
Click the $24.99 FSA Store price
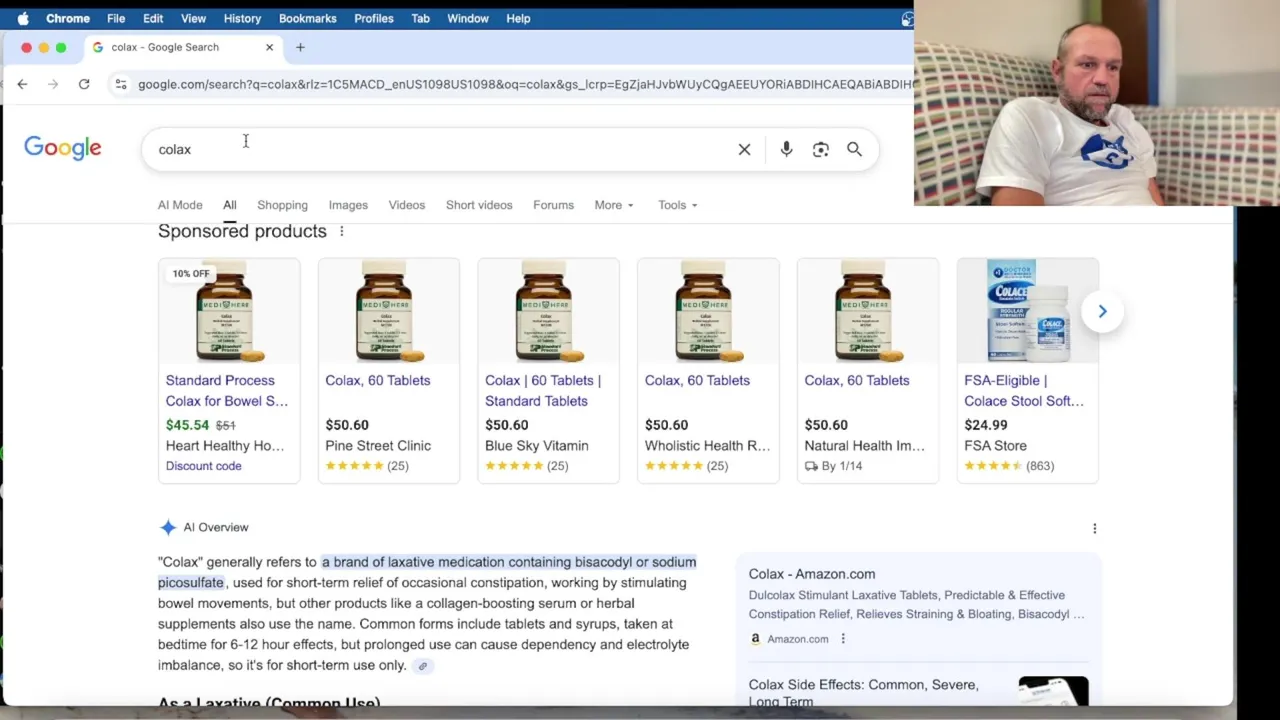tap(985, 425)
